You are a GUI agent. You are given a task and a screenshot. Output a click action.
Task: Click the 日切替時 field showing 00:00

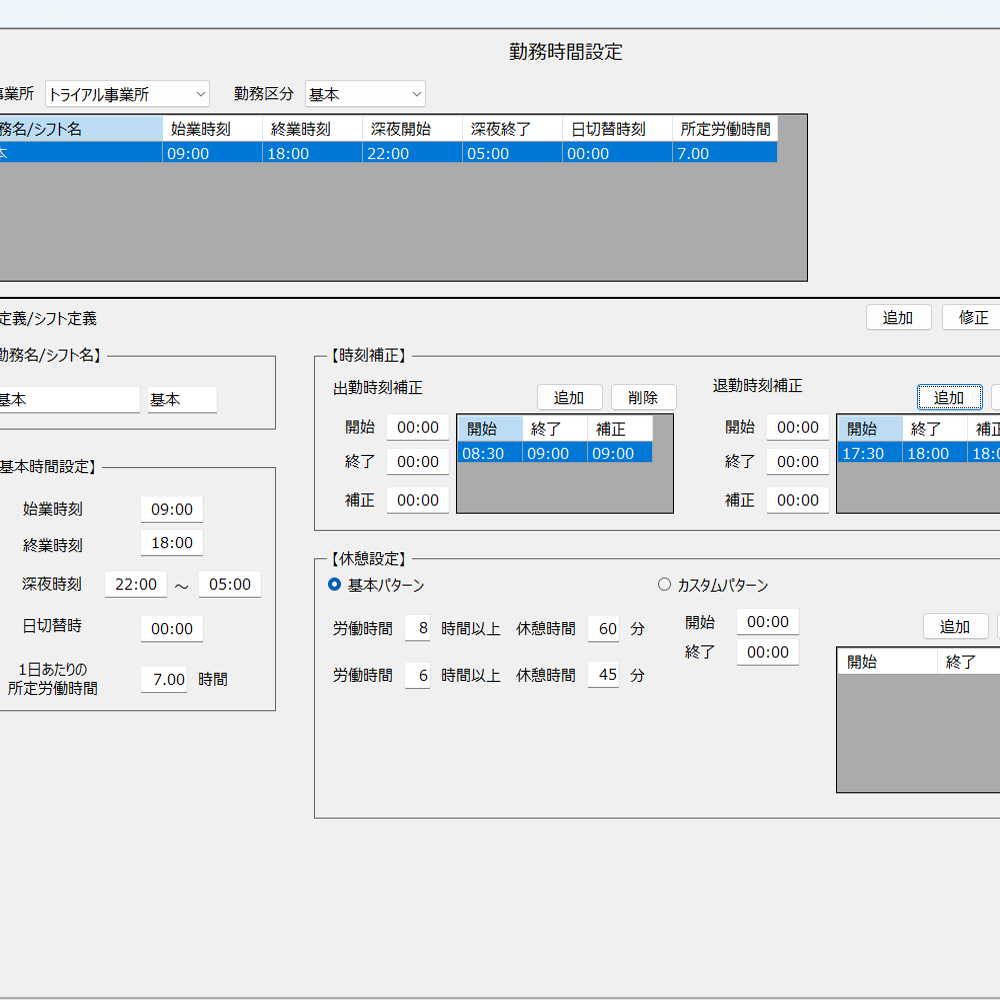click(171, 628)
